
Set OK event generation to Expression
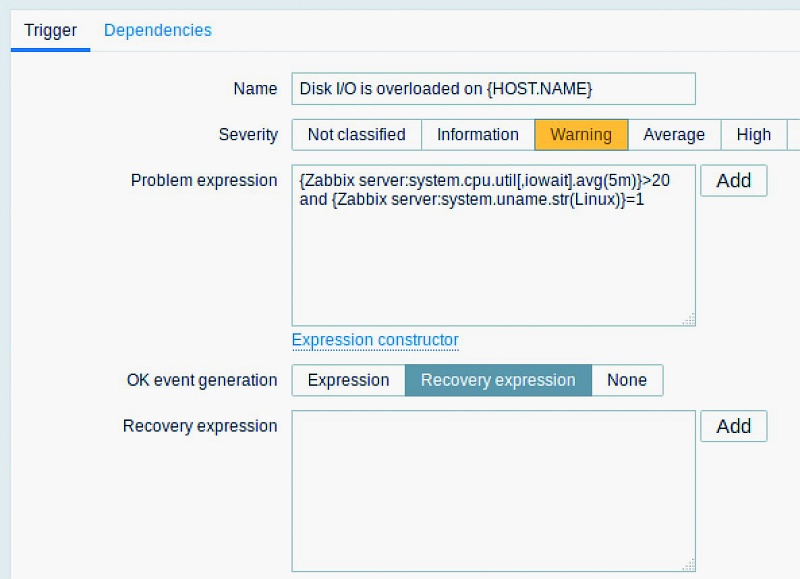click(x=348, y=380)
